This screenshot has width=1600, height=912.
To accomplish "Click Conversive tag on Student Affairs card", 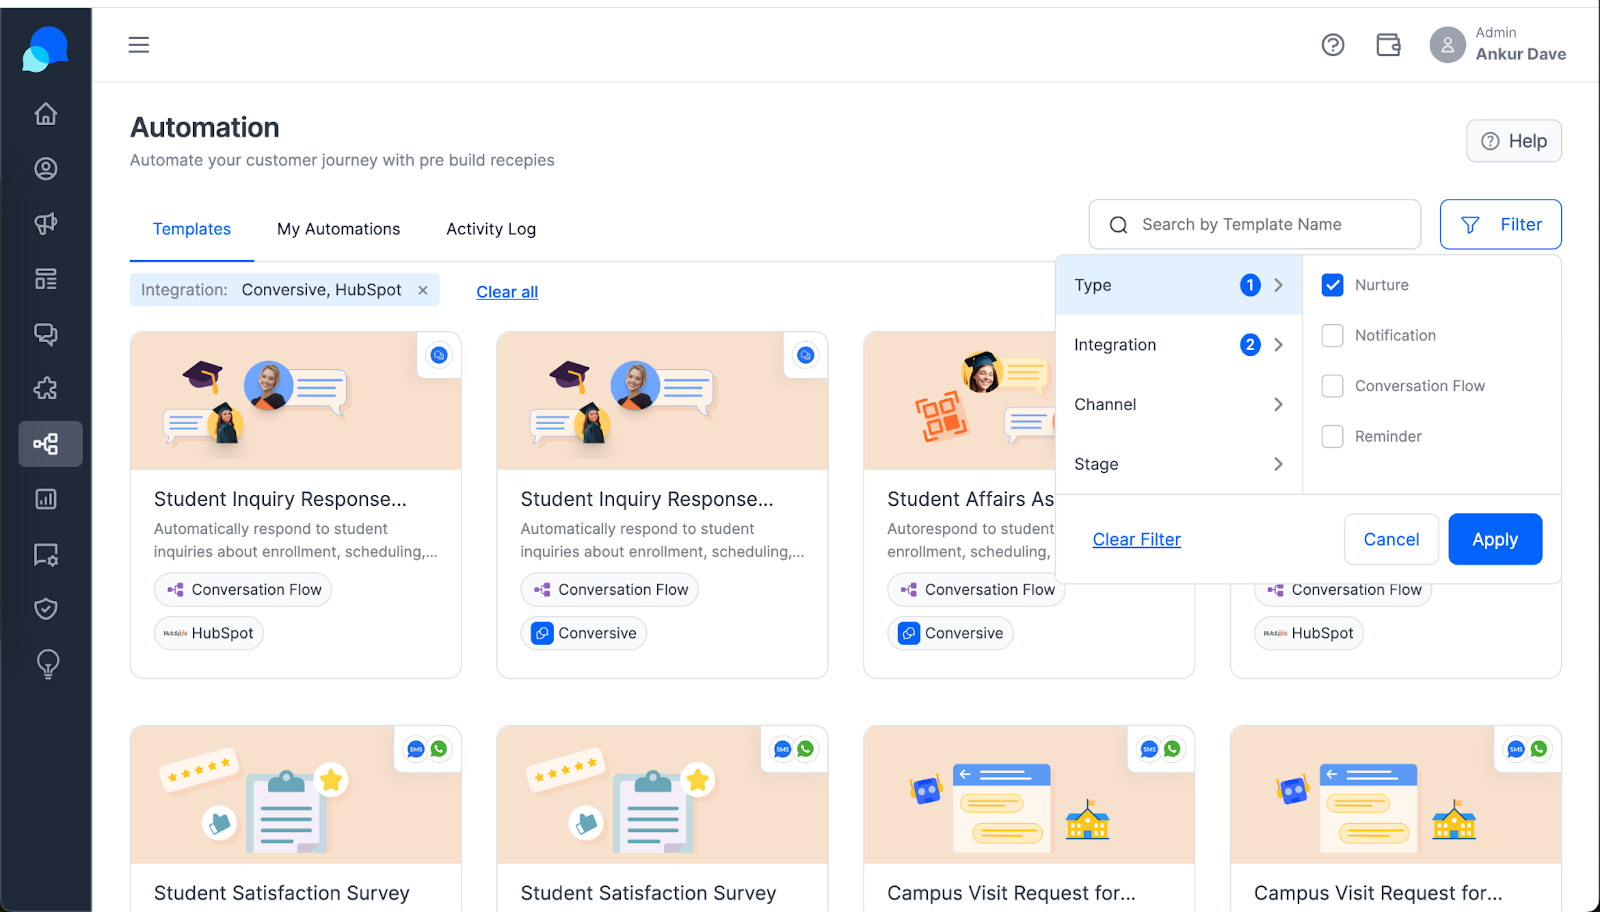I will pyautogui.click(x=950, y=633).
